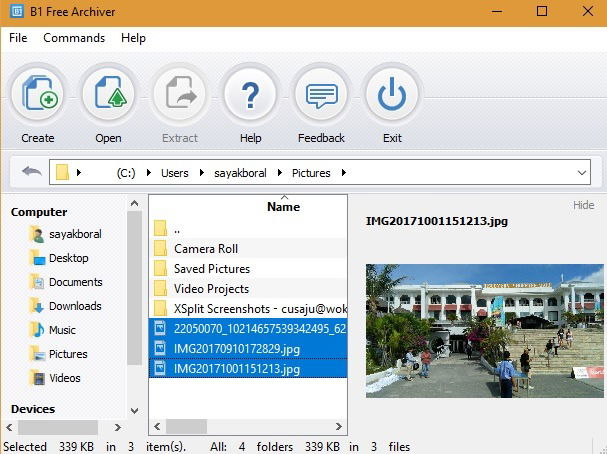Hide the preview pane with the Hide link
Image resolution: width=607 pixels, height=454 pixels.
point(583,205)
